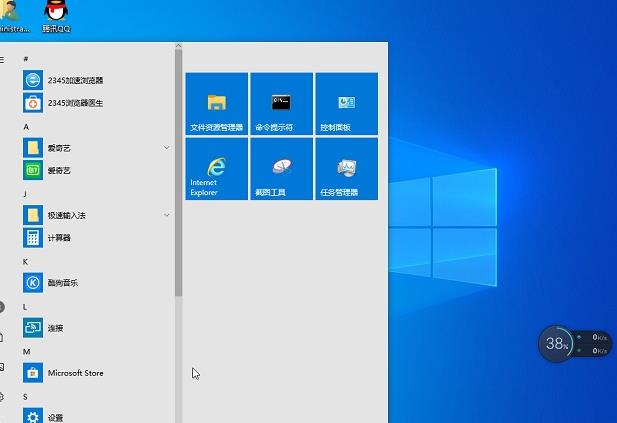Click the L letter header
The height and width of the screenshot is (423, 617).
(25, 307)
